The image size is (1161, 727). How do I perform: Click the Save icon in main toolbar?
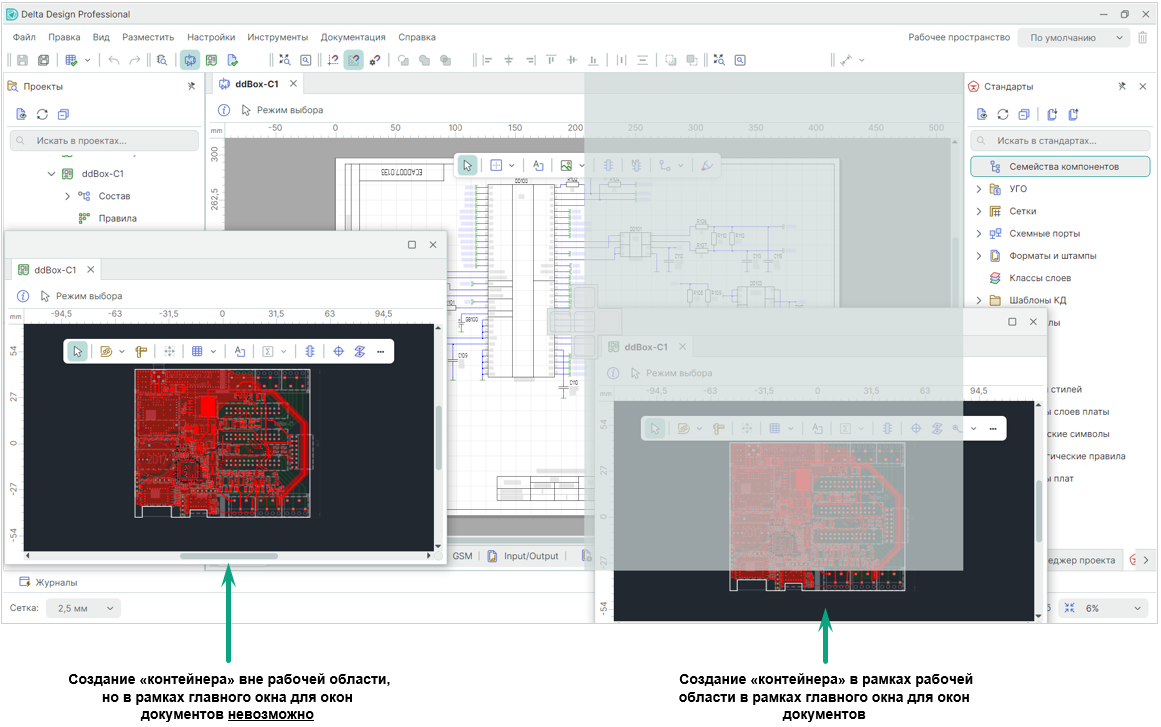coord(22,60)
